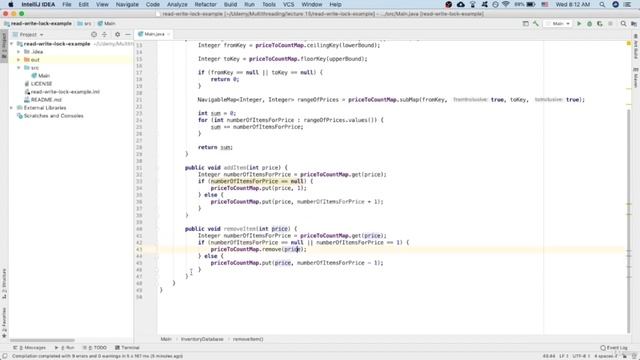Select README.md in project tree
Viewport: 640px width, 360px height.
coord(43,100)
